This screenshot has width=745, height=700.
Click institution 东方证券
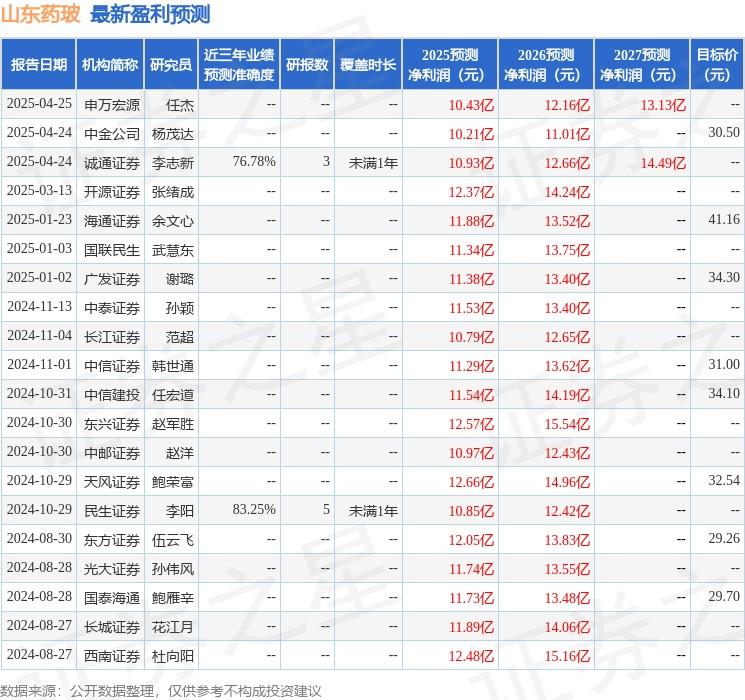[x=112, y=539]
